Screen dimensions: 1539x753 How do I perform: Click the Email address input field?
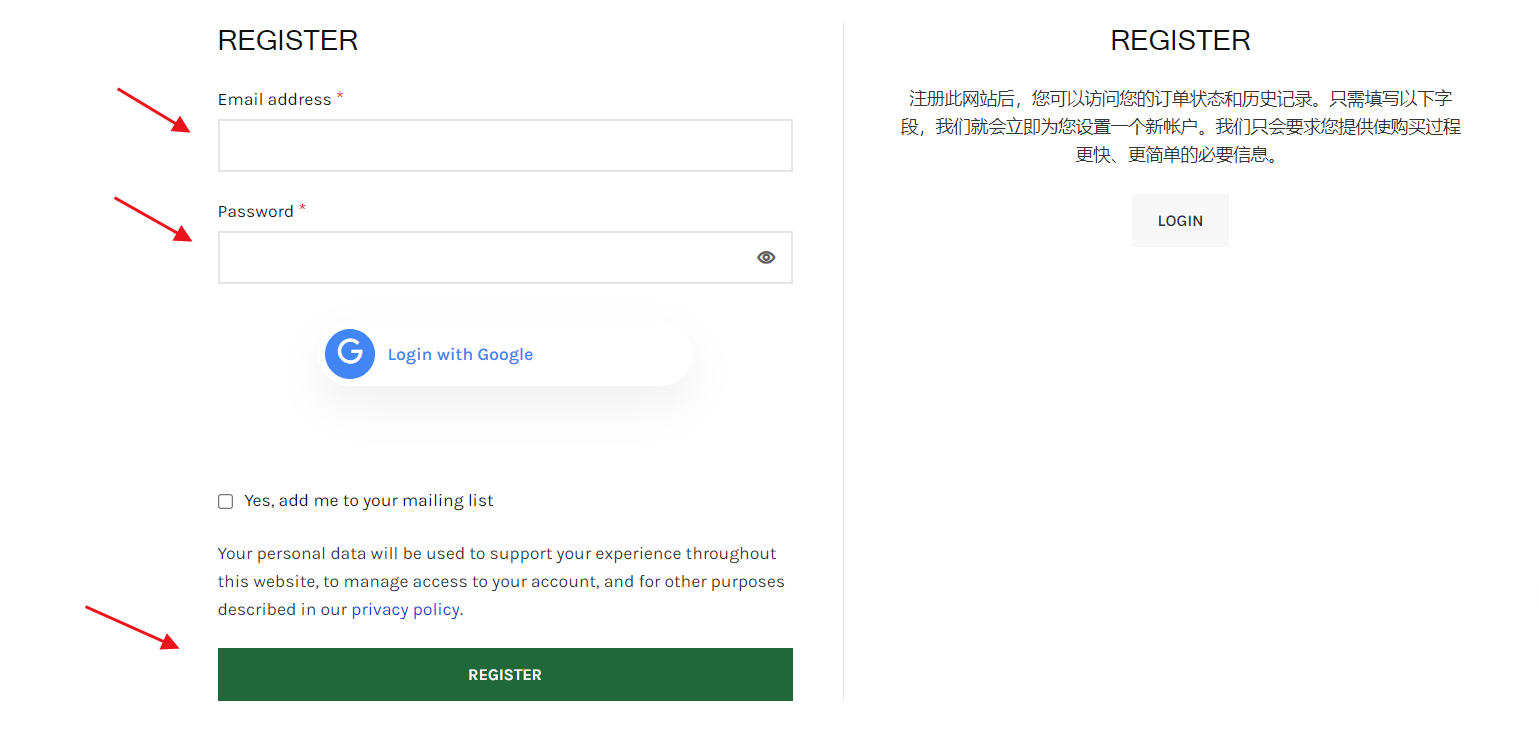pos(505,146)
